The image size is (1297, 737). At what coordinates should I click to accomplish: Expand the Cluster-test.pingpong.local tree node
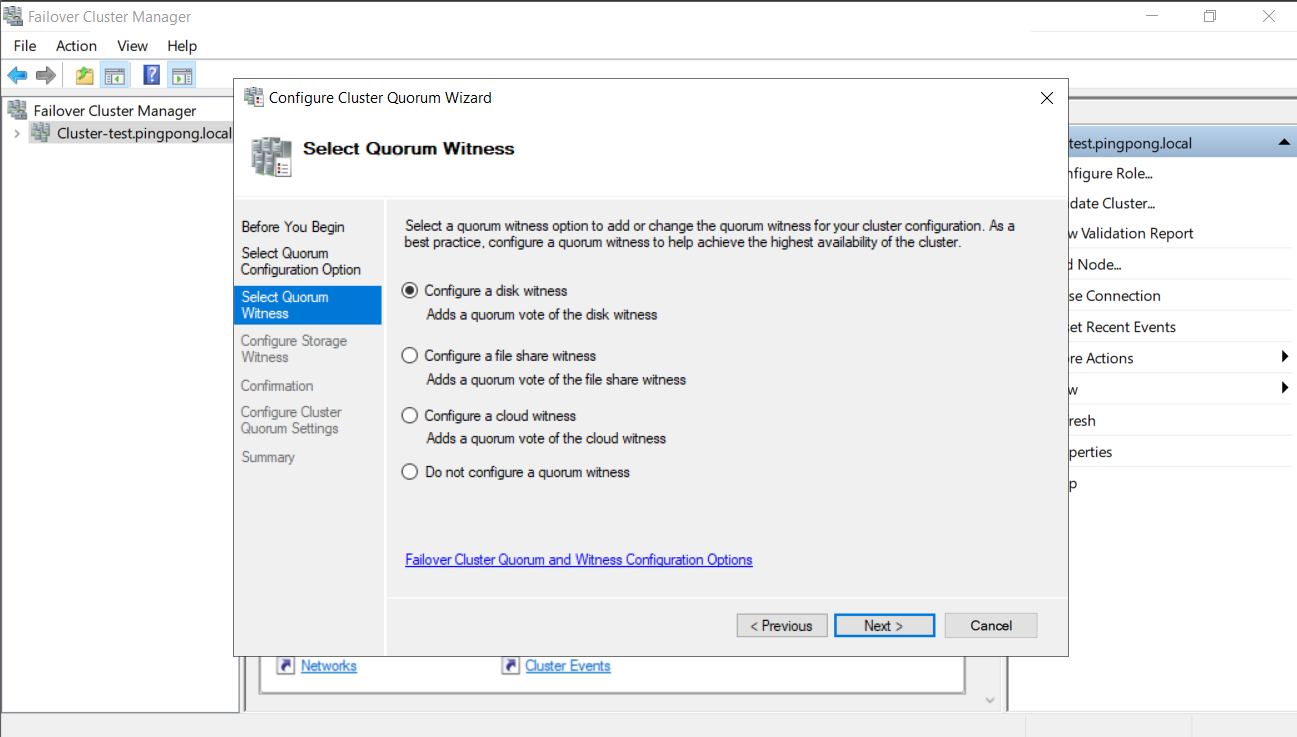point(17,133)
